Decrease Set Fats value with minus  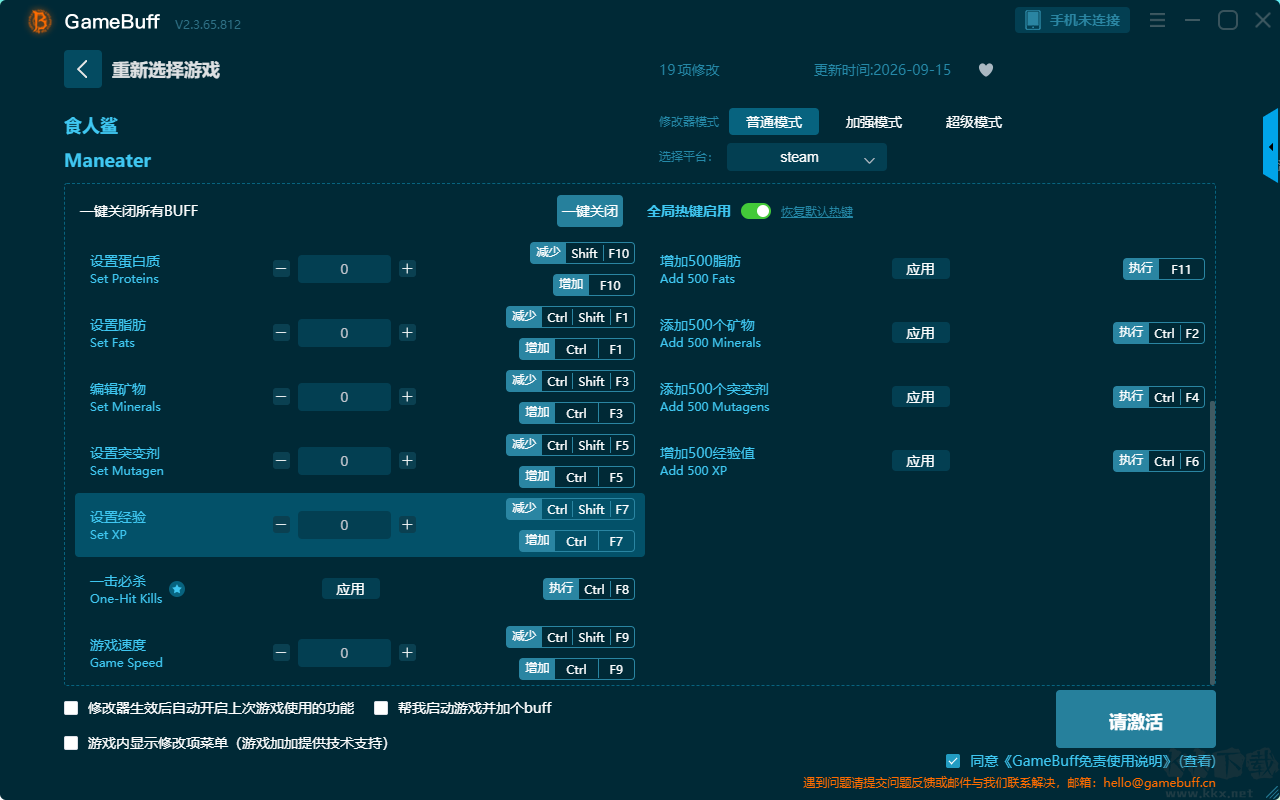(281, 333)
